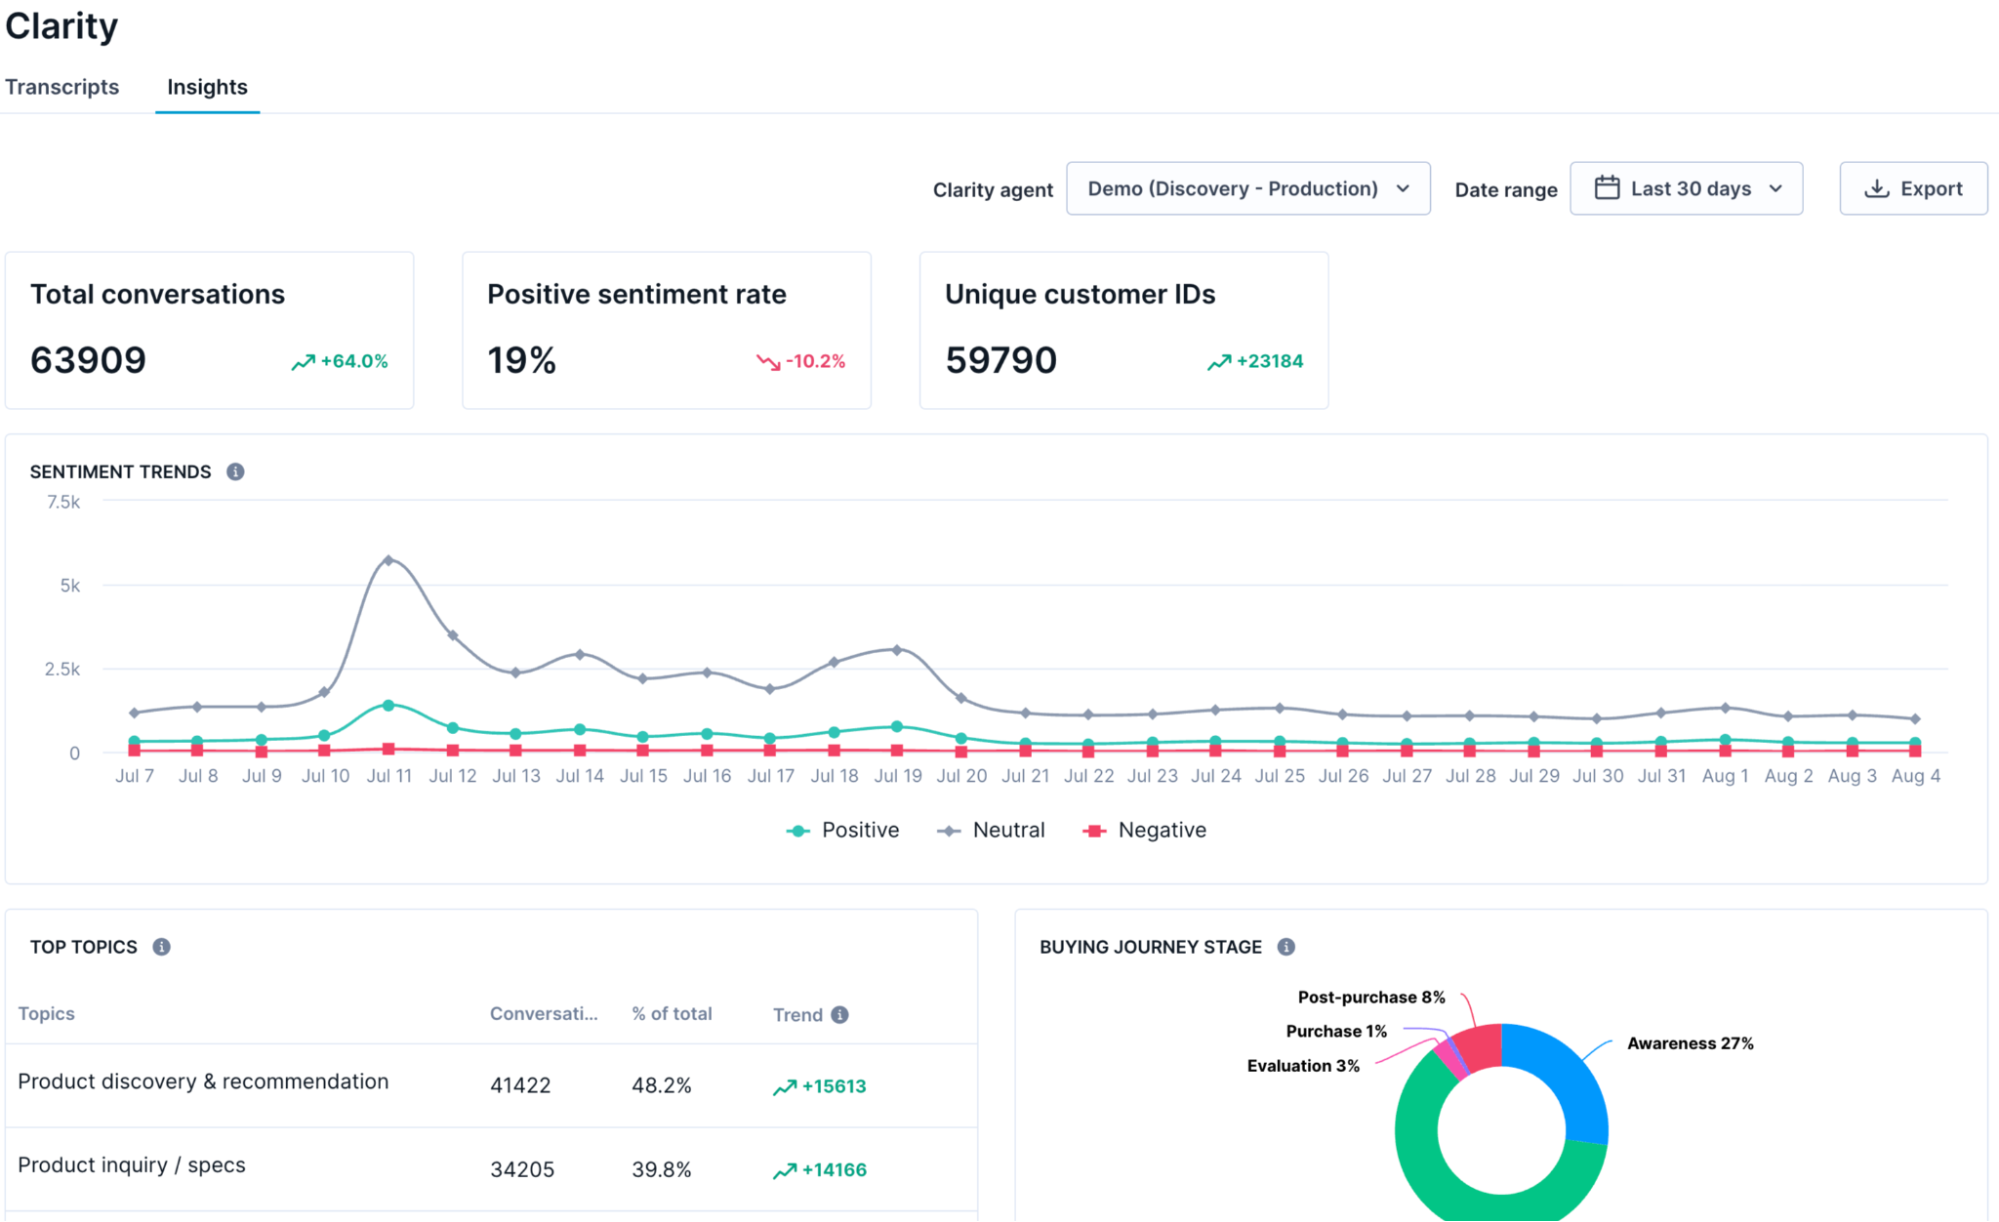The width and height of the screenshot is (1999, 1222).
Task: Click the download icon in the Export button
Action: click(1877, 188)
